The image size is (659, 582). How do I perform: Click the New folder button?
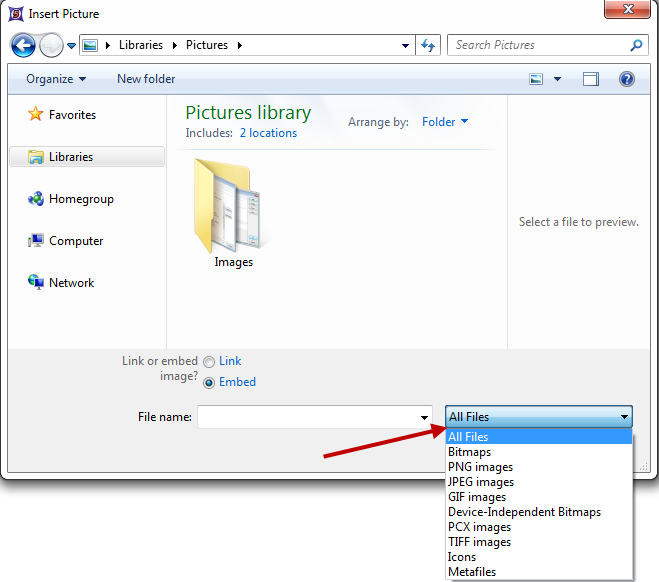pyautogui.click(x=146, y=79)
